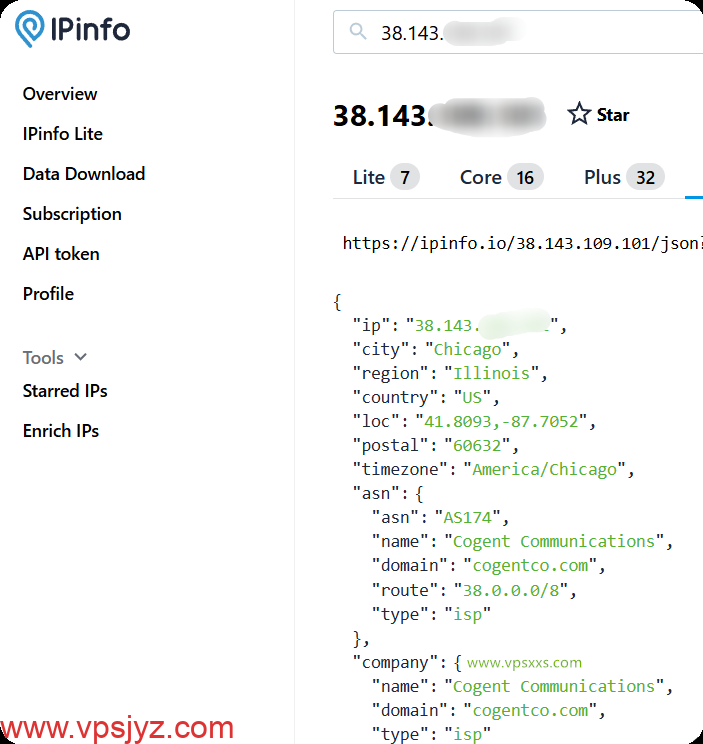This screenshot has height=744, width=703.
Task: Select the route "38.0.0.0/8"
Action: pos(510,590)
